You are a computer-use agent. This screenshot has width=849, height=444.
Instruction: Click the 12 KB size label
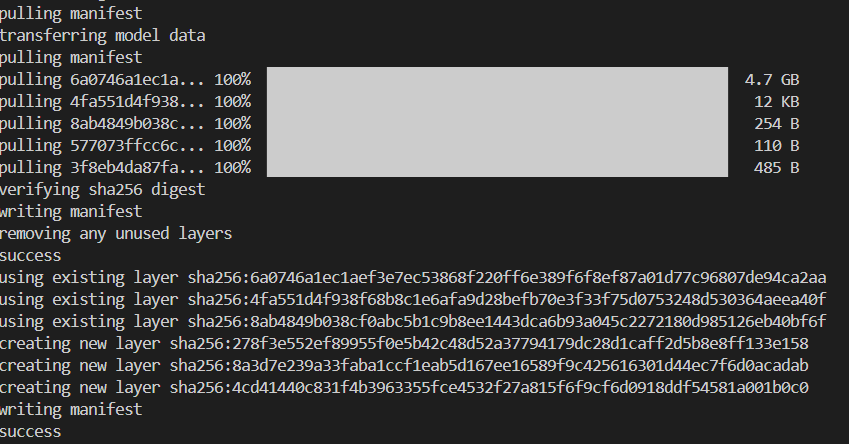(776, 101)
